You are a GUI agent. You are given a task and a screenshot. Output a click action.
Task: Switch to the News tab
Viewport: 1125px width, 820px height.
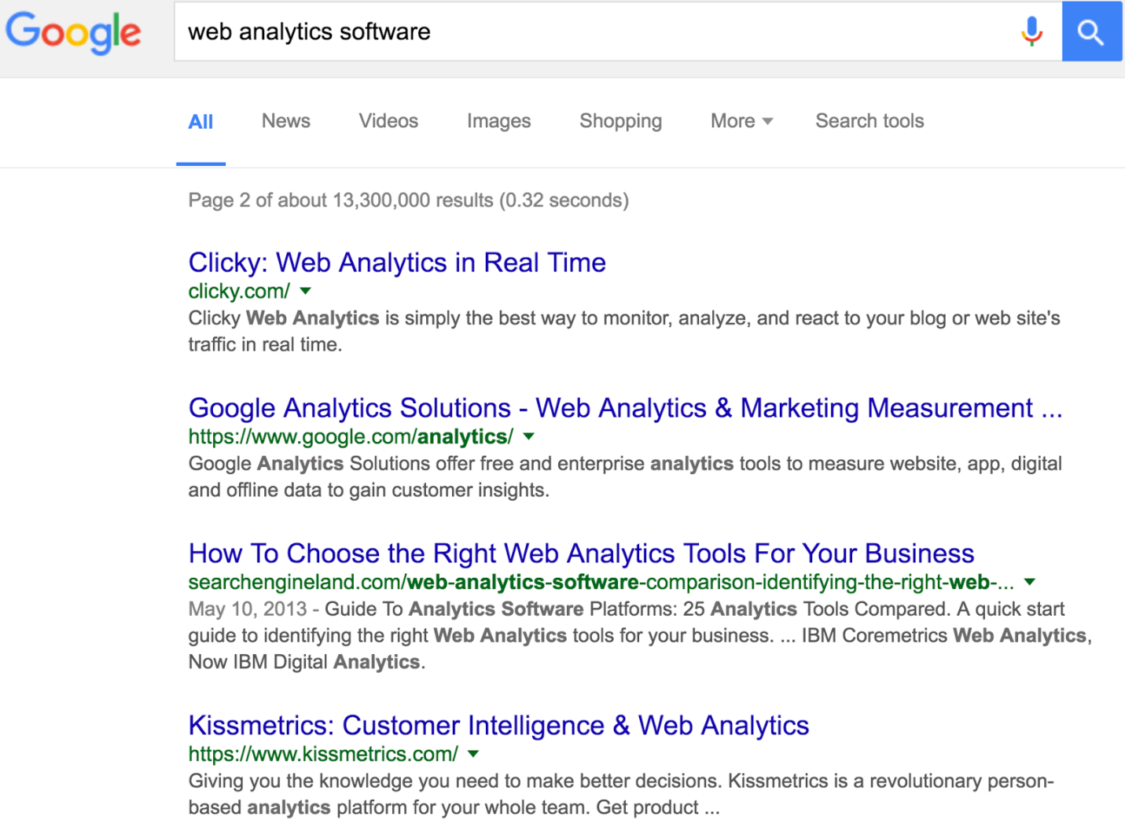coord(286,121)
